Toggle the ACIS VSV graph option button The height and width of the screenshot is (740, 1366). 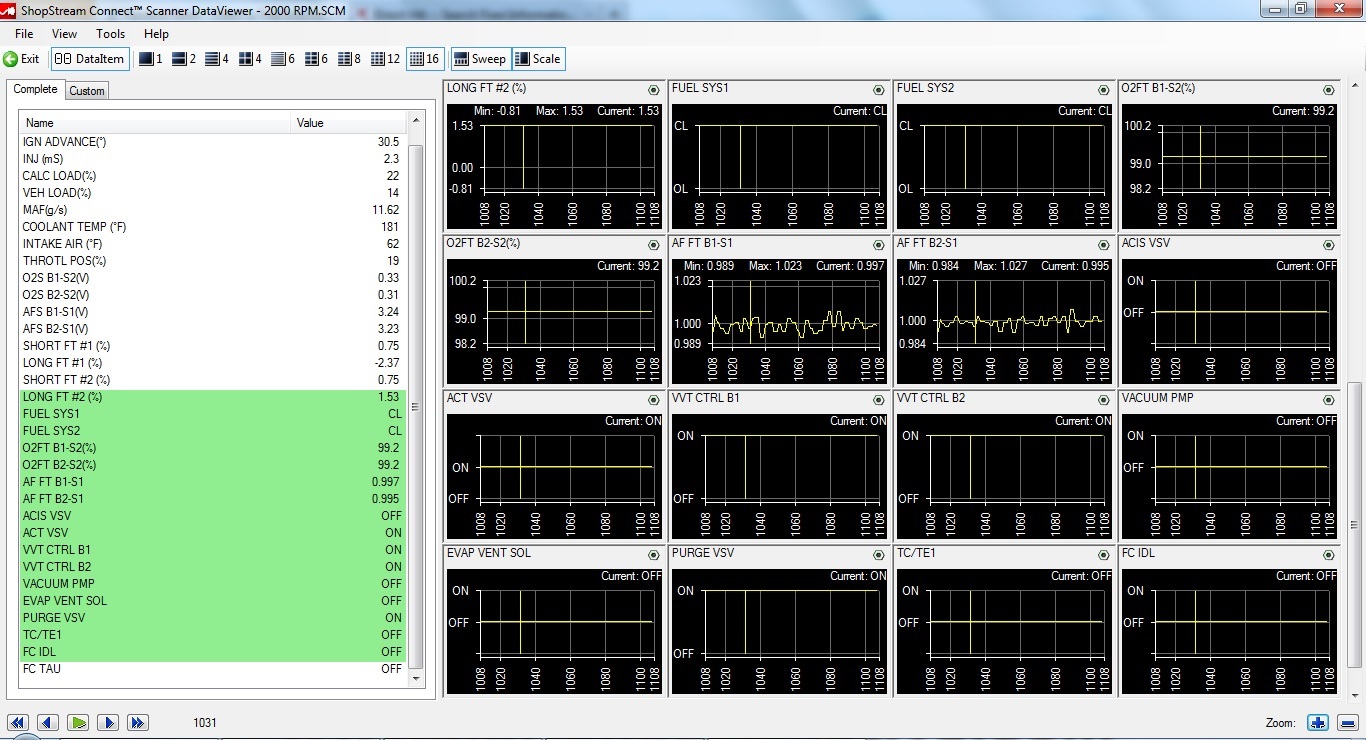(x=1329, y=245)
